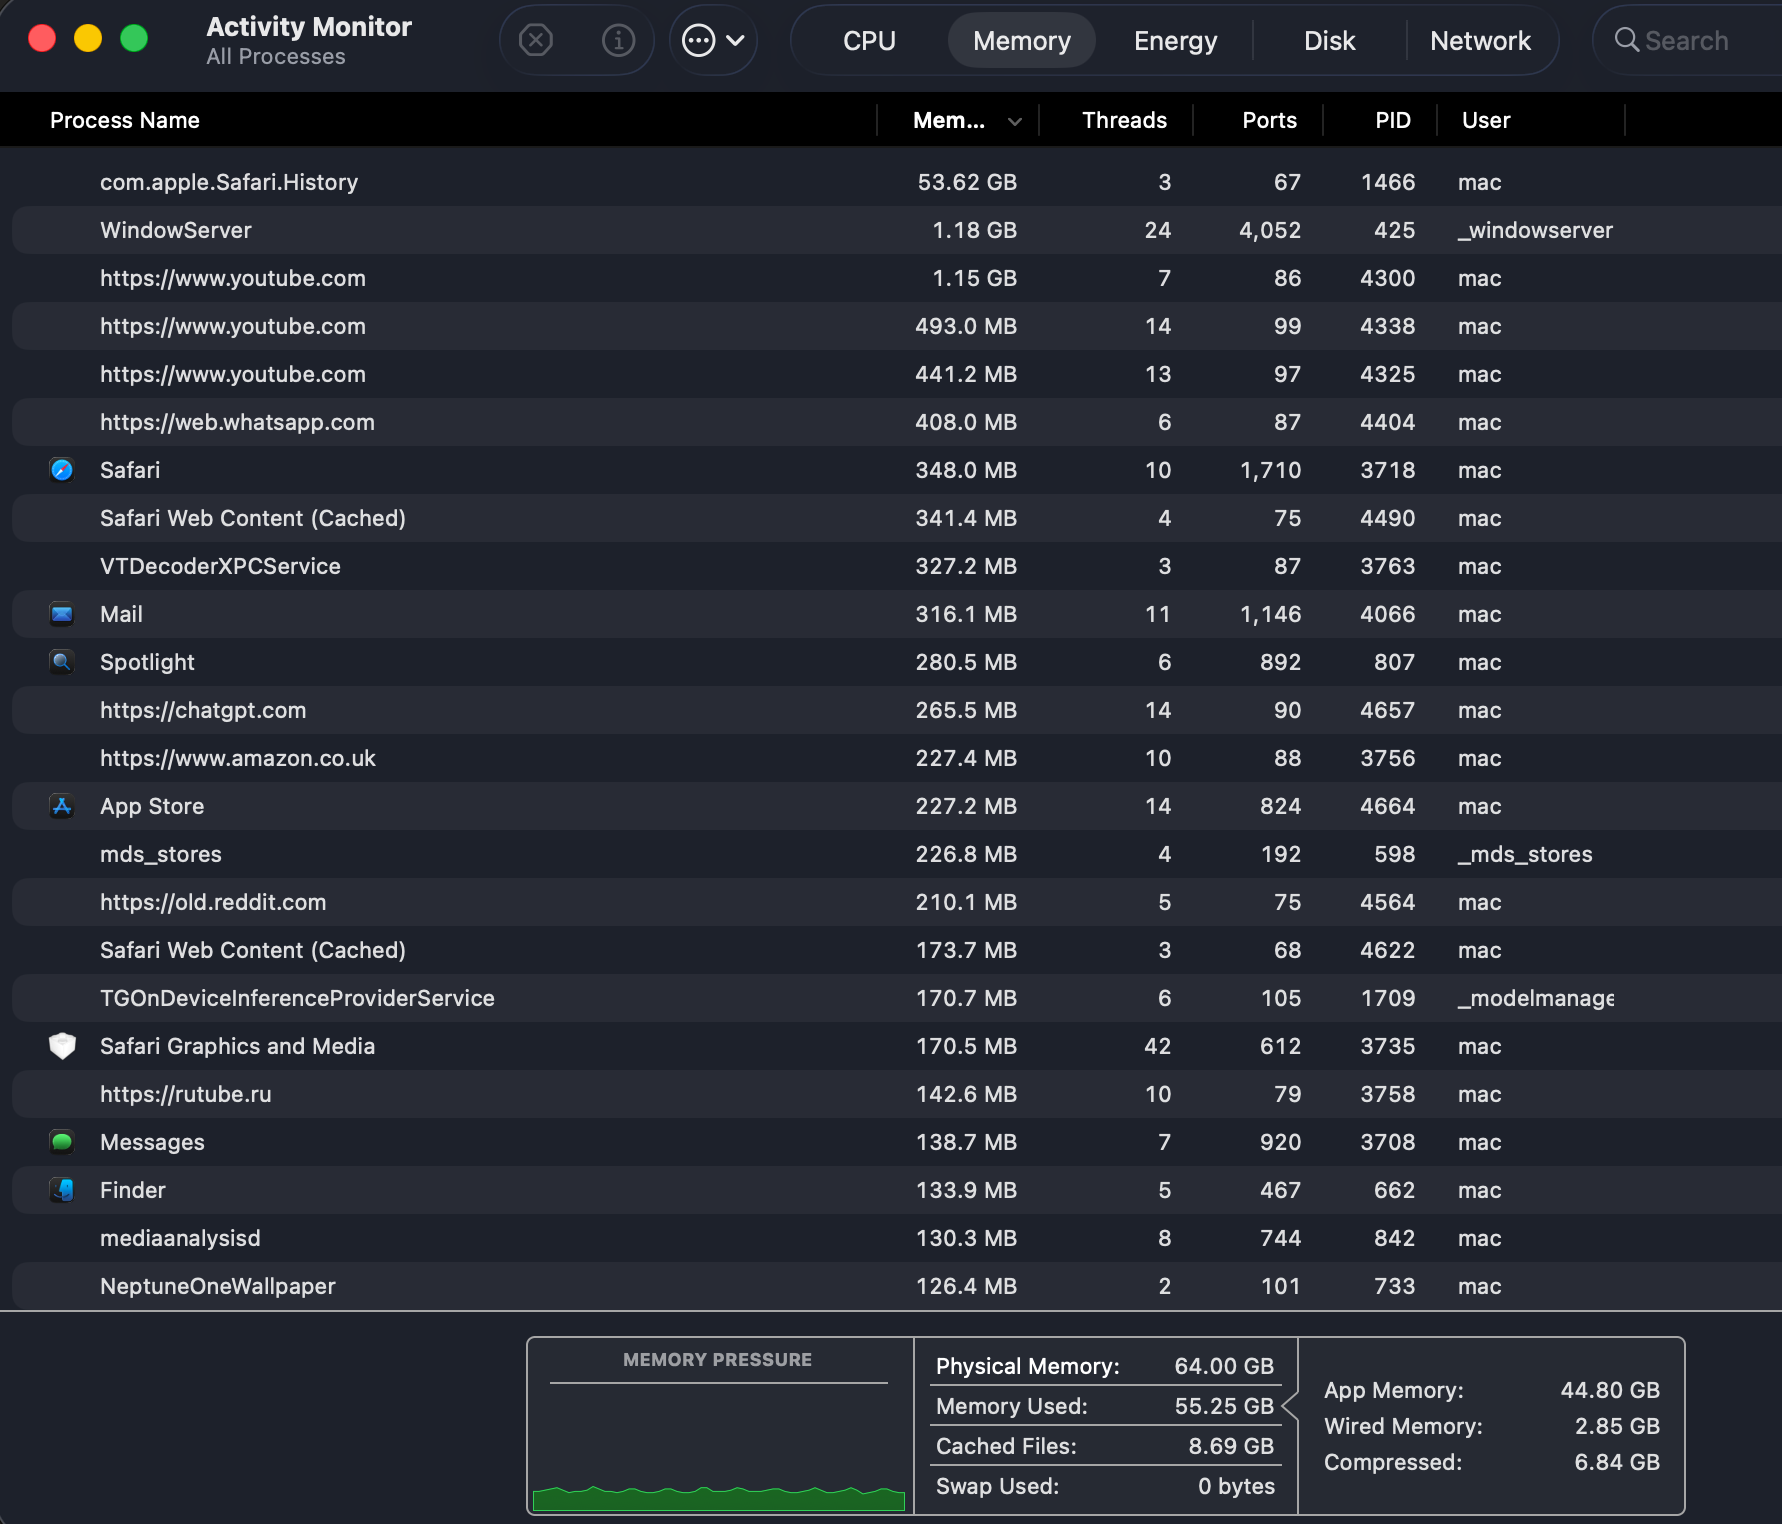Click the yellow minimize window button
This screenshot has width=1782, height=1524.
tap(88, 38)
